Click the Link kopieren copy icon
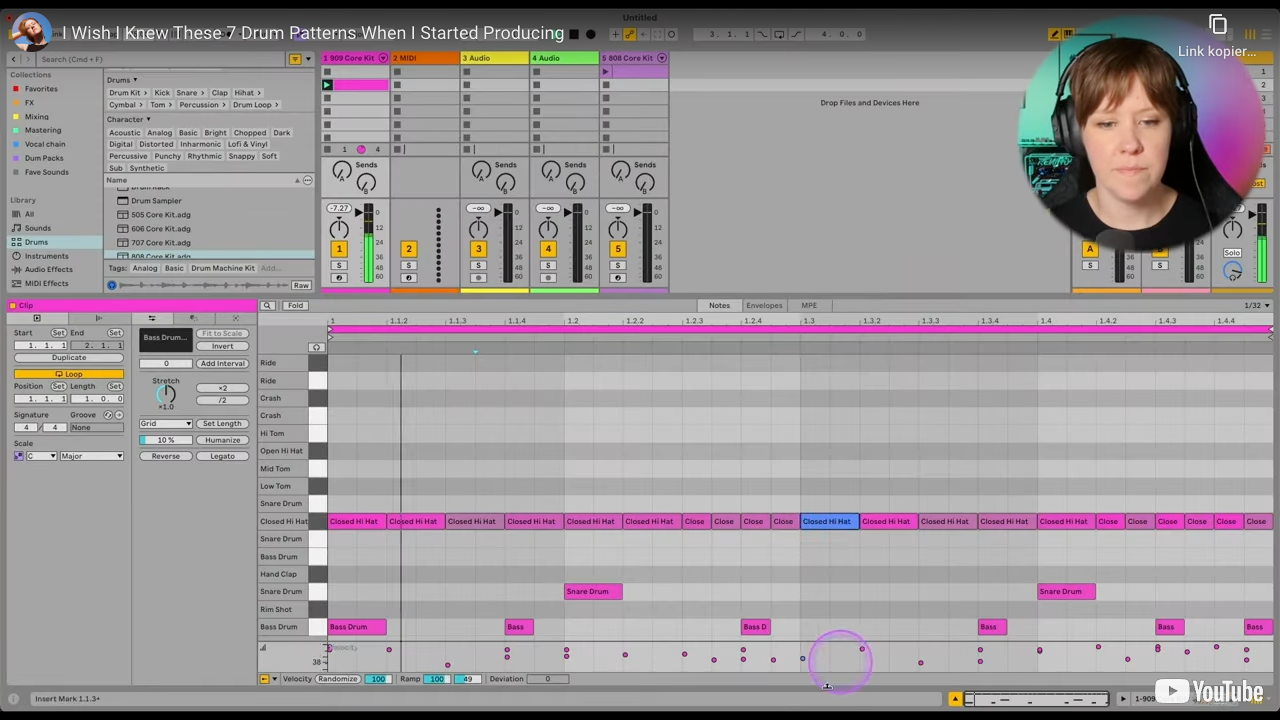This screenshot has width=1280, height=720. point(1217,25)
